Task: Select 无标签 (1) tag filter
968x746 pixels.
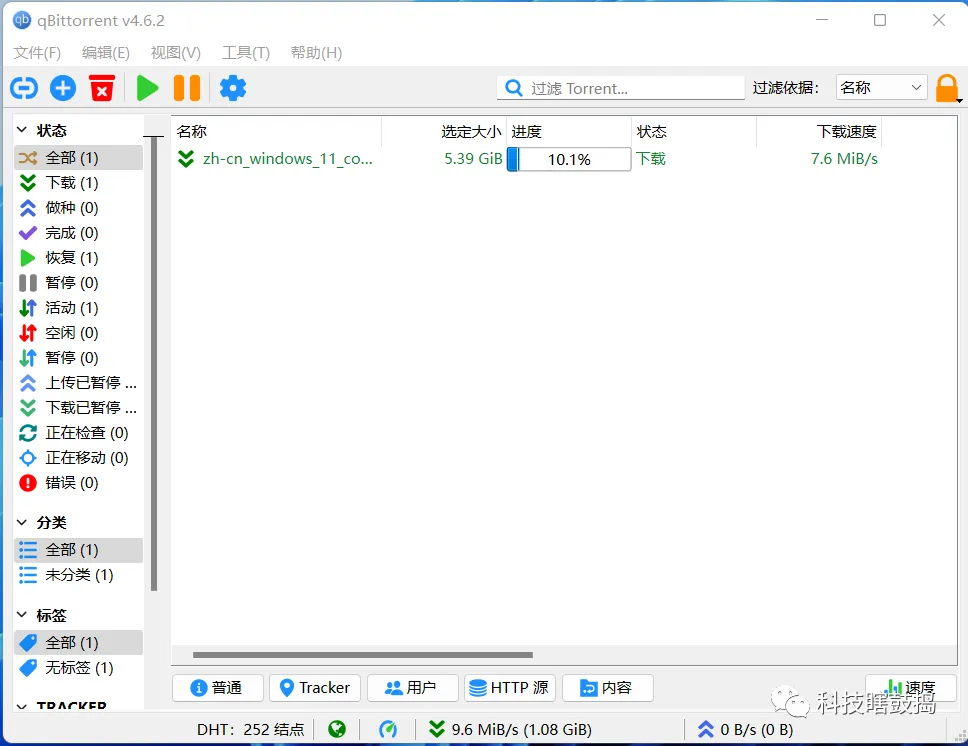Action: (x=78, y=668)
